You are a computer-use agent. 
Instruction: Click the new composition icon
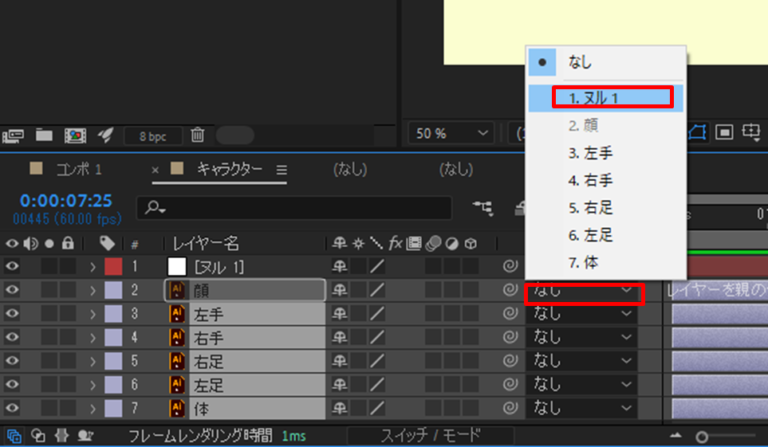pos(74,134)
